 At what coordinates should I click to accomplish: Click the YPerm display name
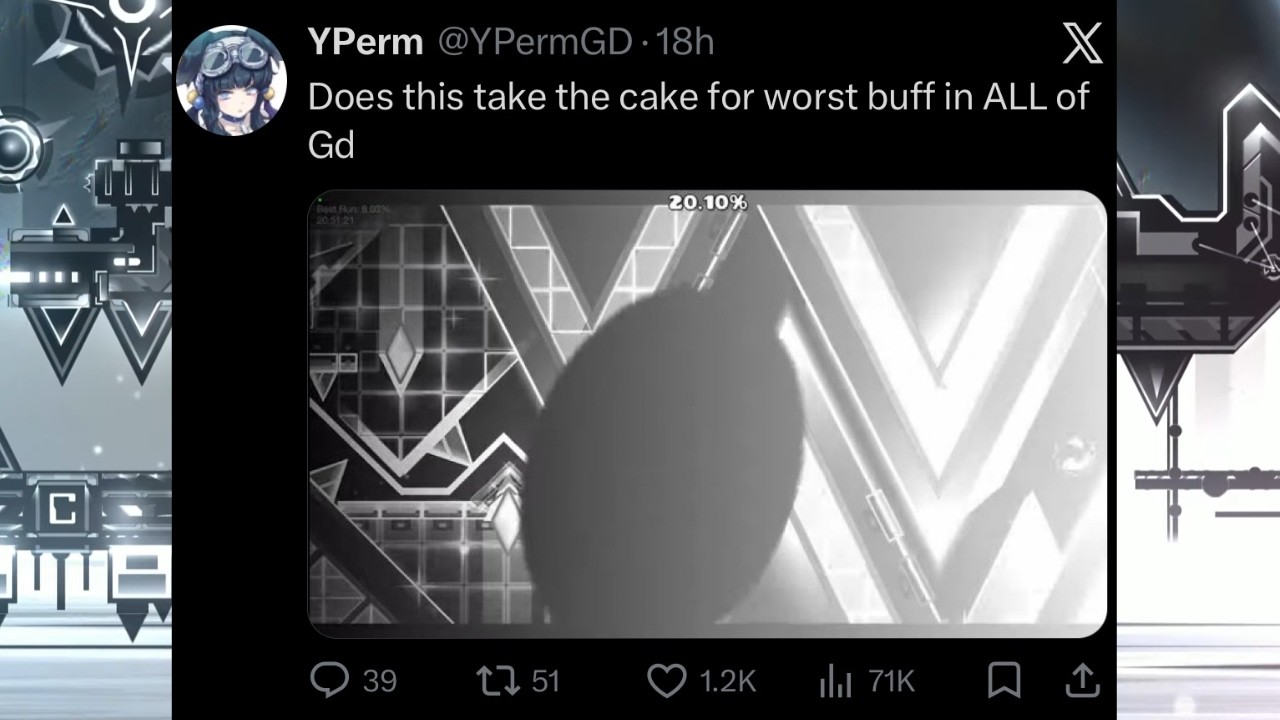coord(366,42)
